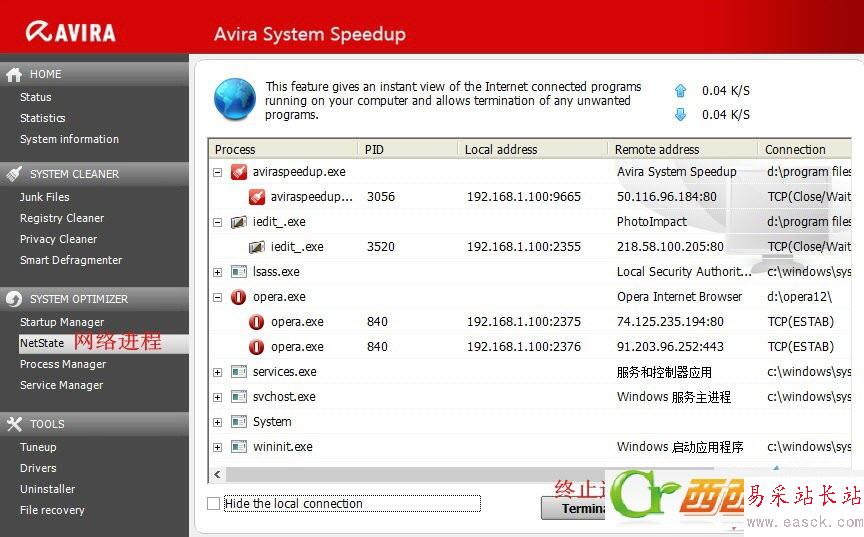
Task: Sort by Process column header
Action: (283, 149)
